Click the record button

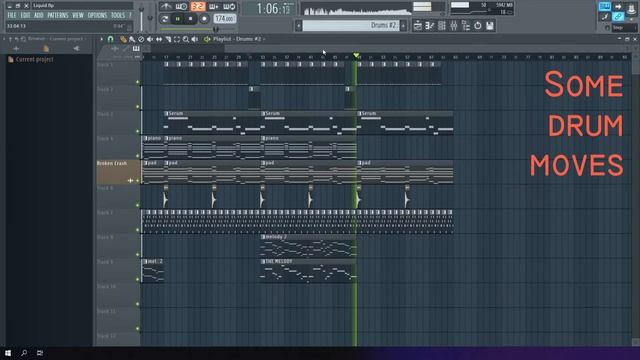pyautogui.click(x=204, y=19)
